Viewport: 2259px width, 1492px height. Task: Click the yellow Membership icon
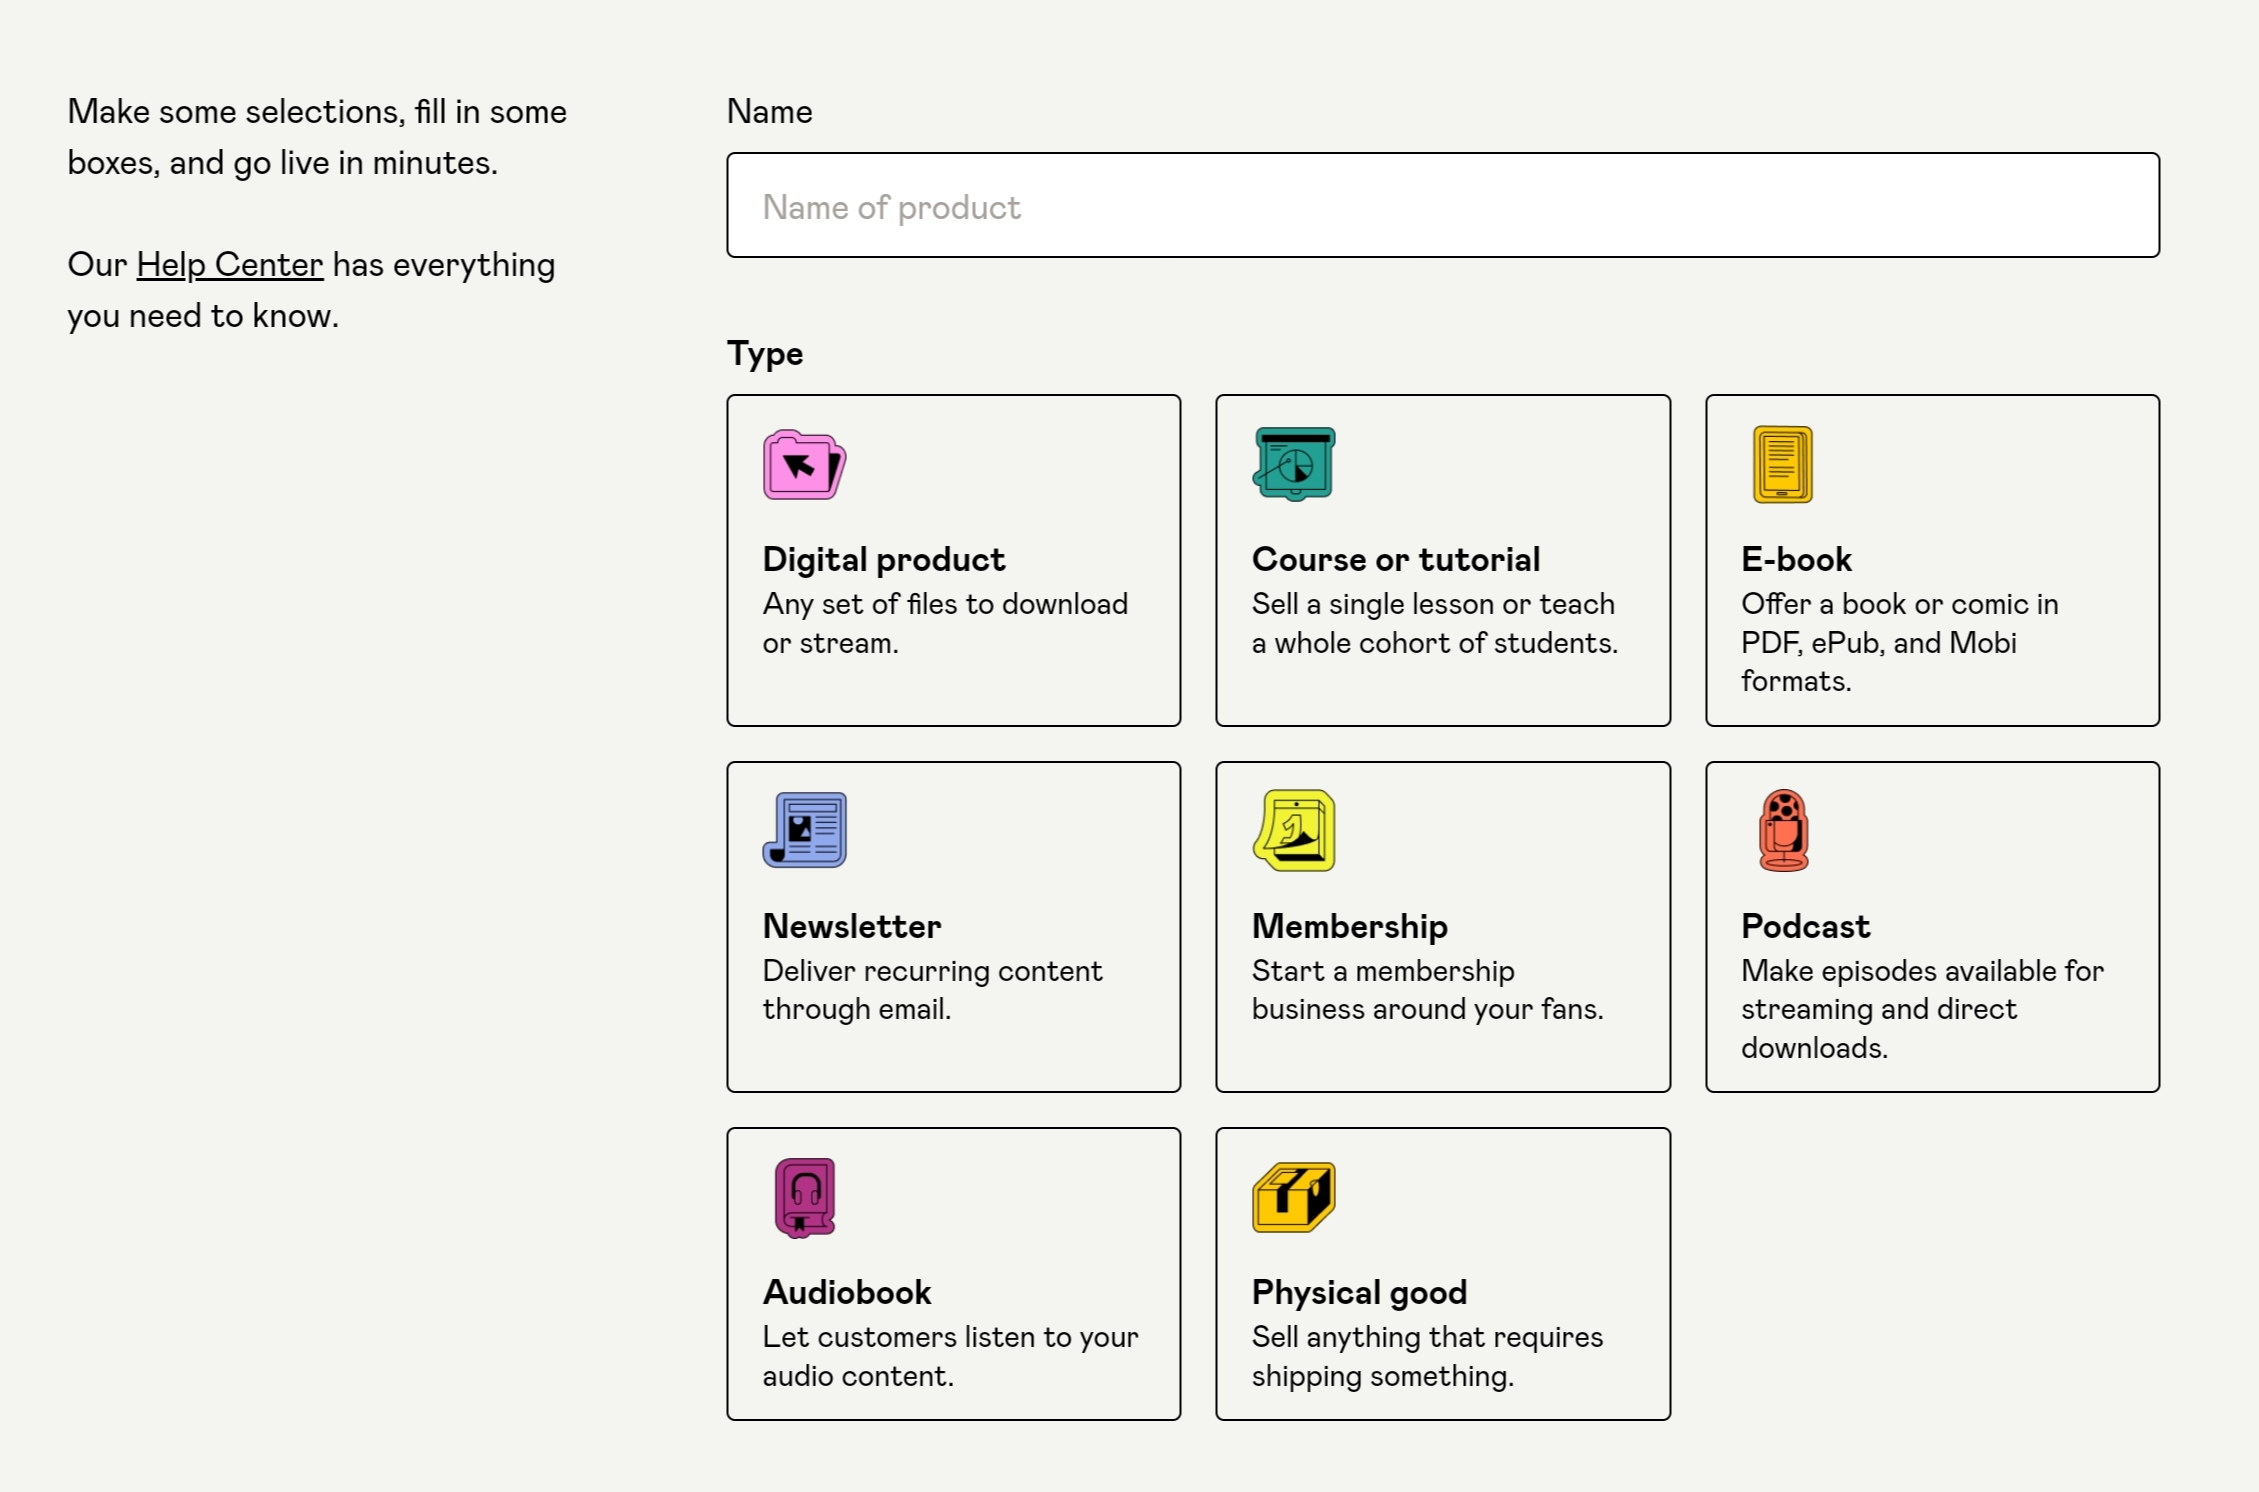point(1294,830)
